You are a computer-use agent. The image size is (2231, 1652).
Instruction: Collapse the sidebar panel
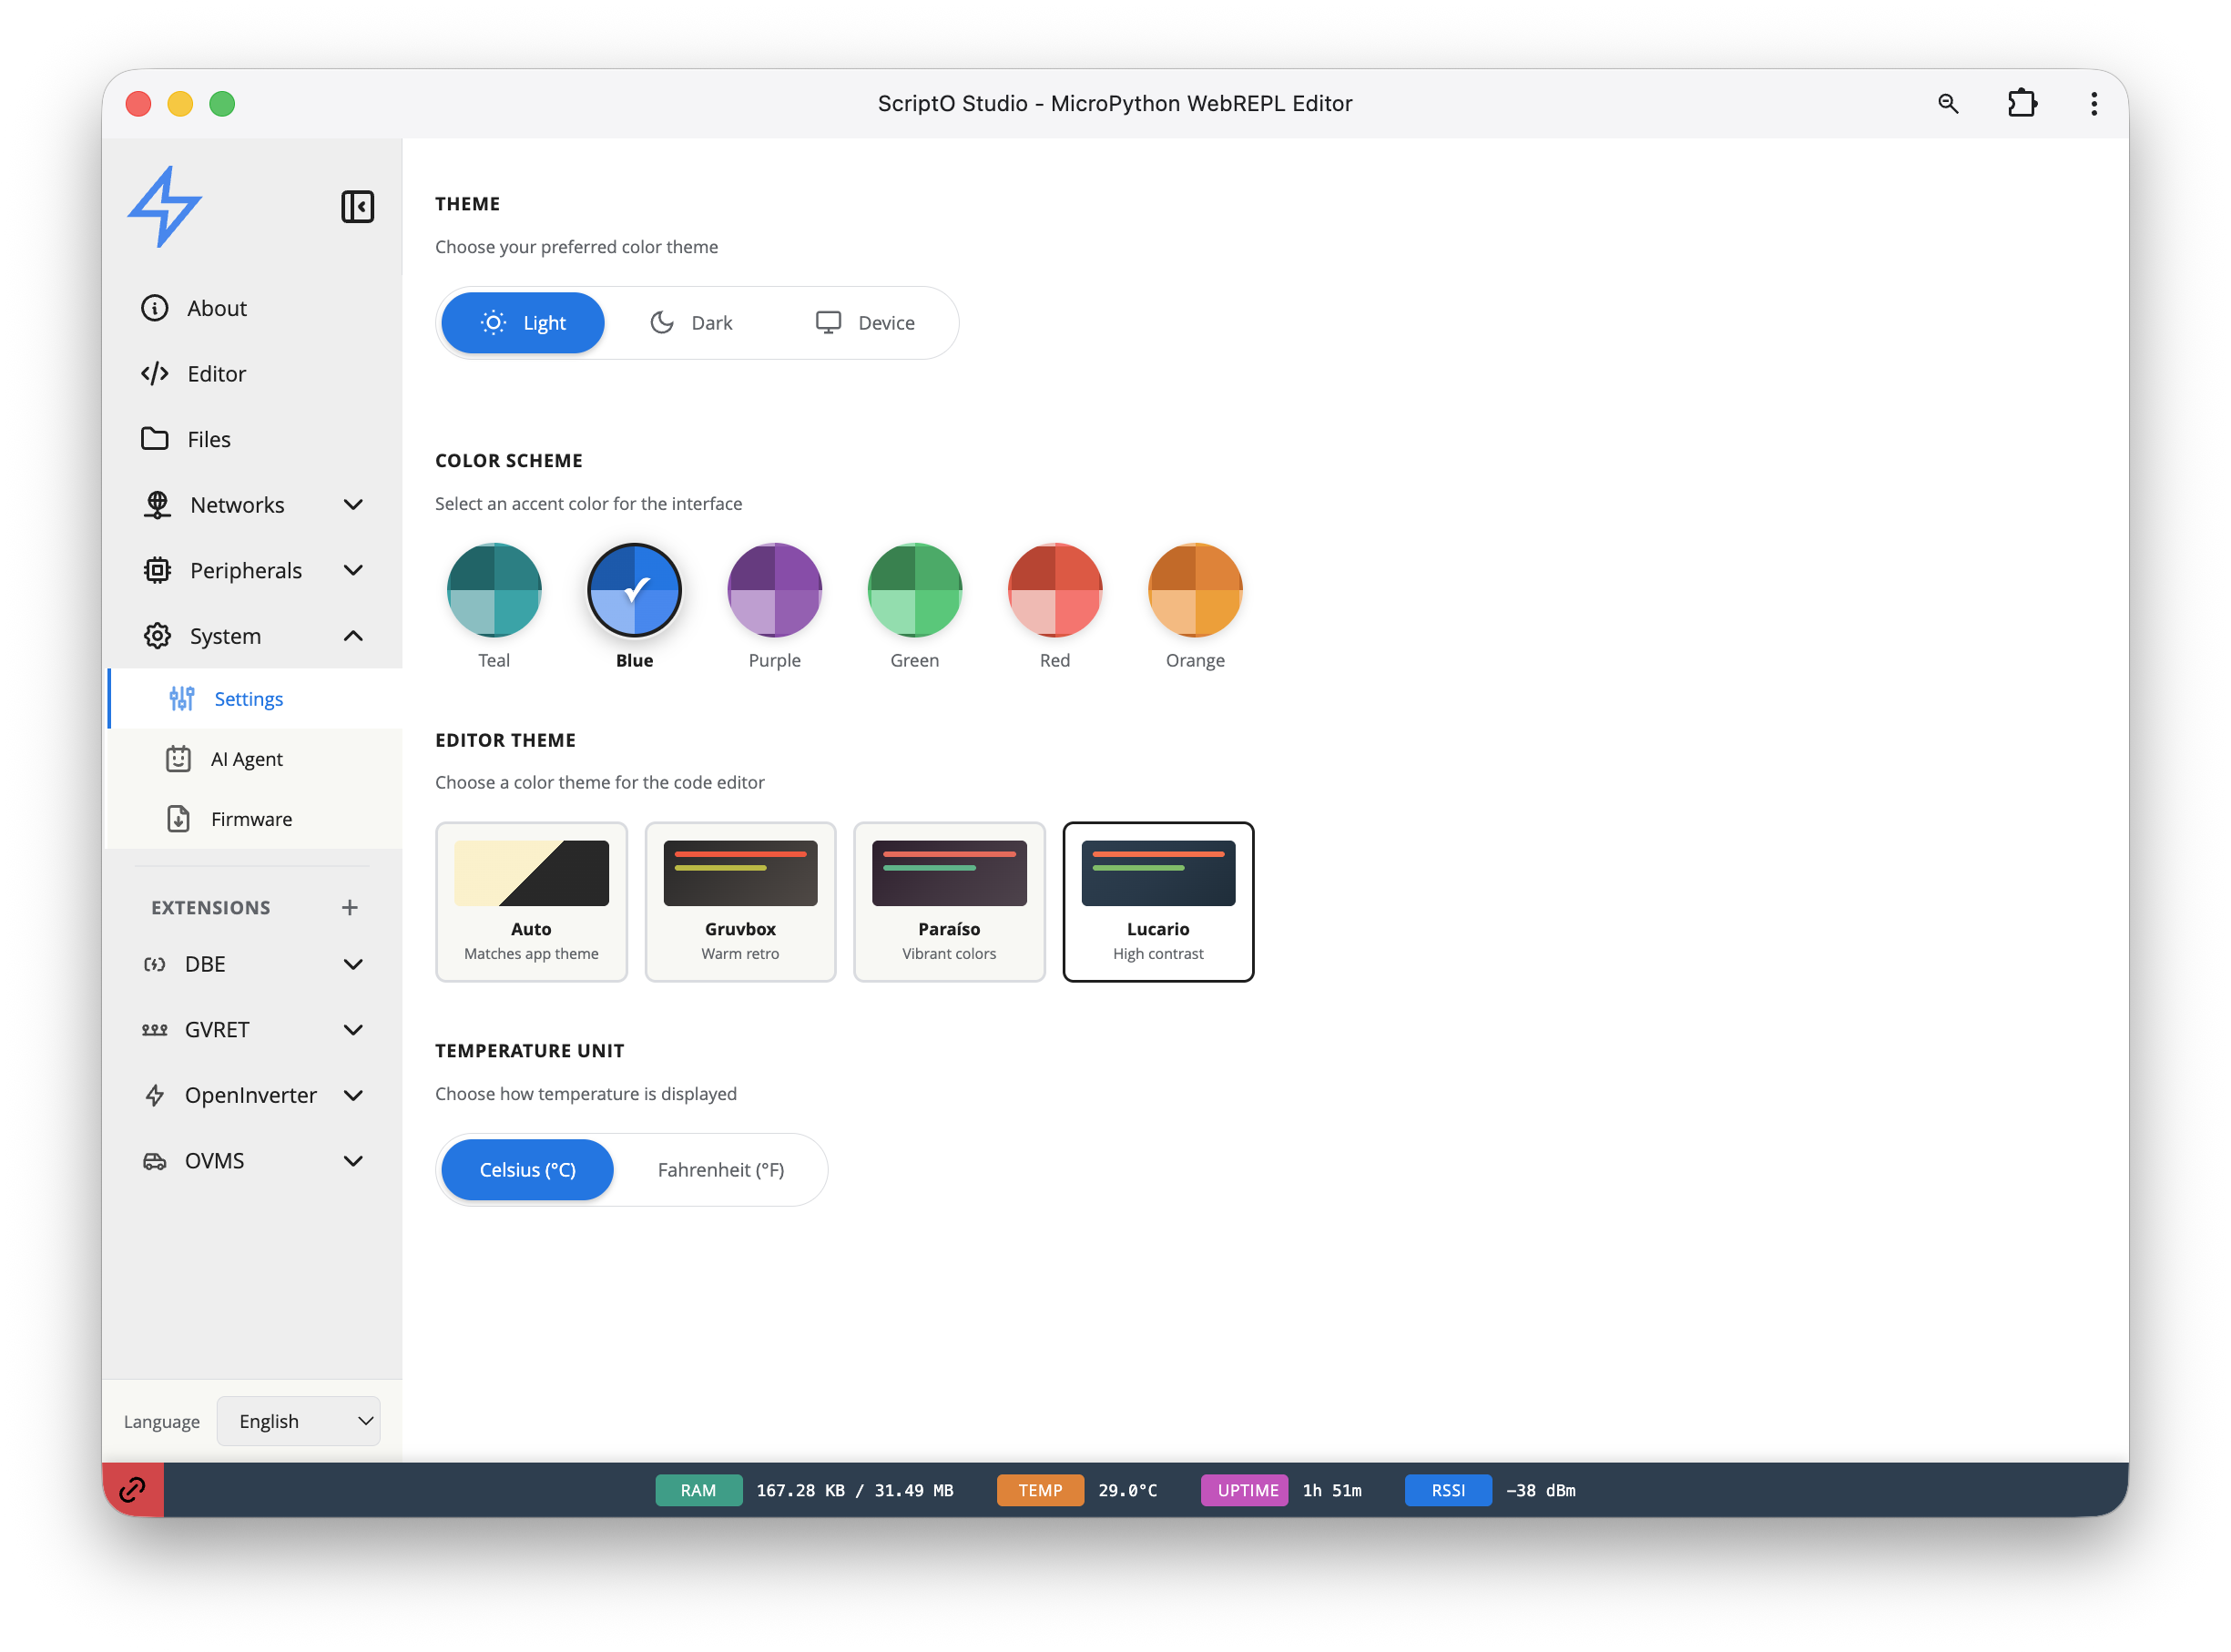coord(357,206)
